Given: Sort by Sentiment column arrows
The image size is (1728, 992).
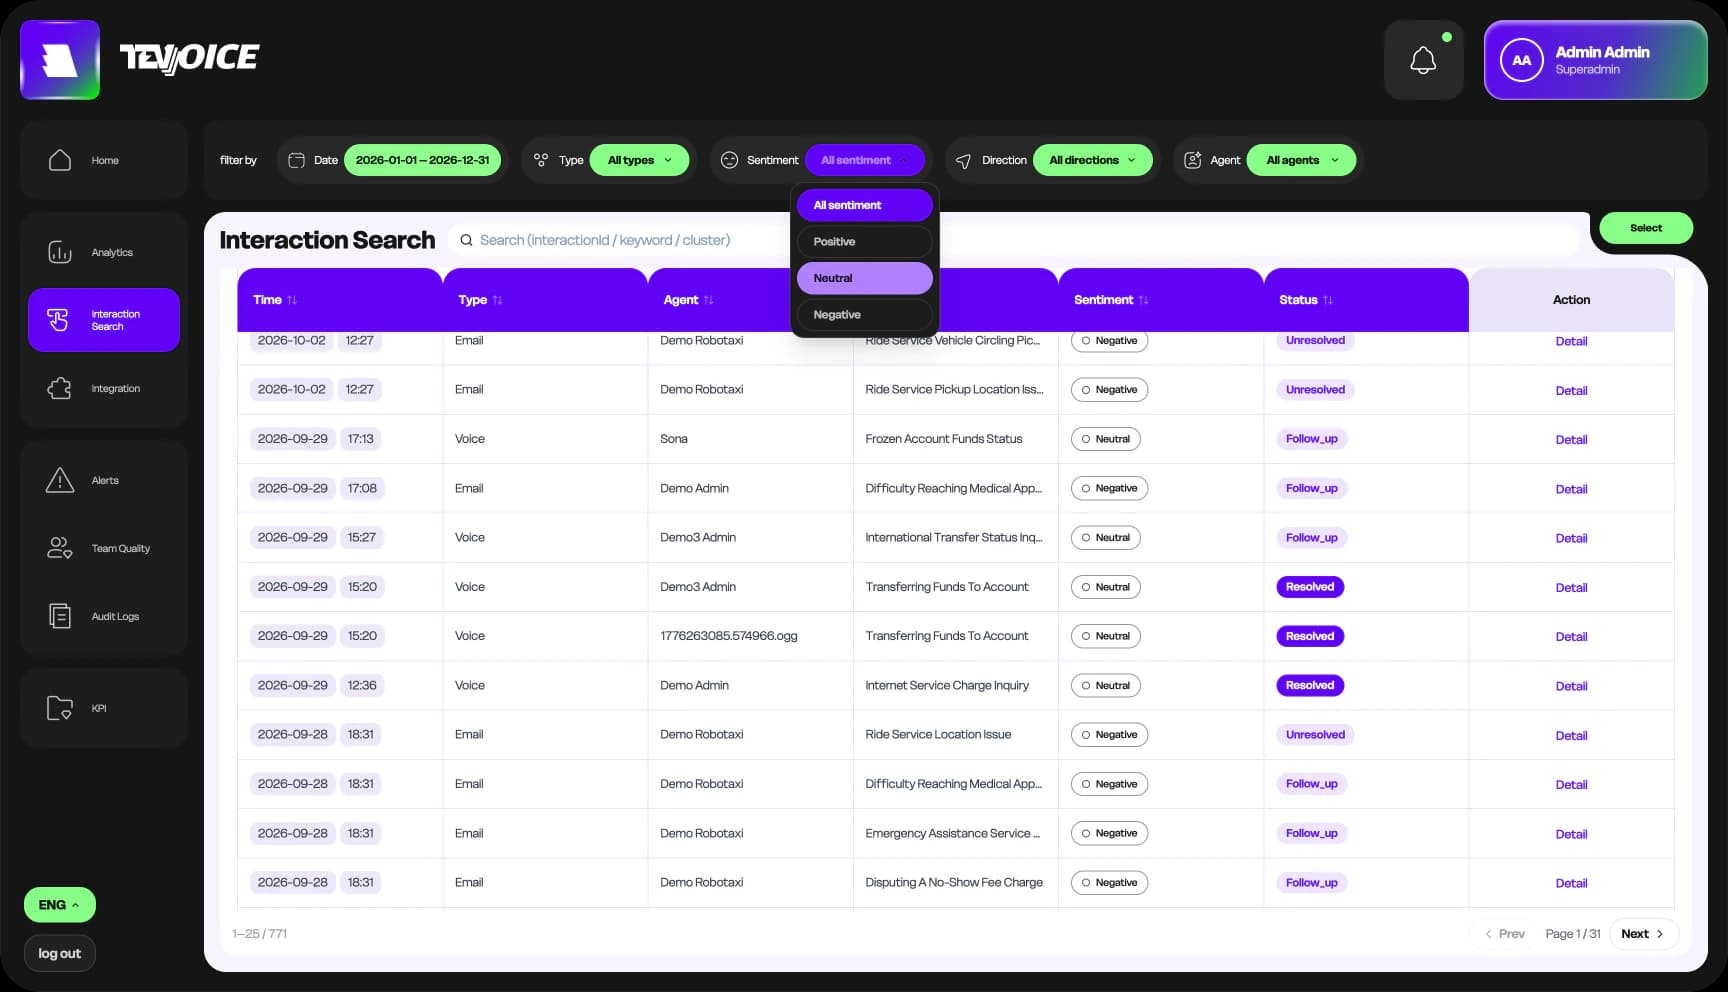Looking at the screenshot, I should coord(1143,300).
